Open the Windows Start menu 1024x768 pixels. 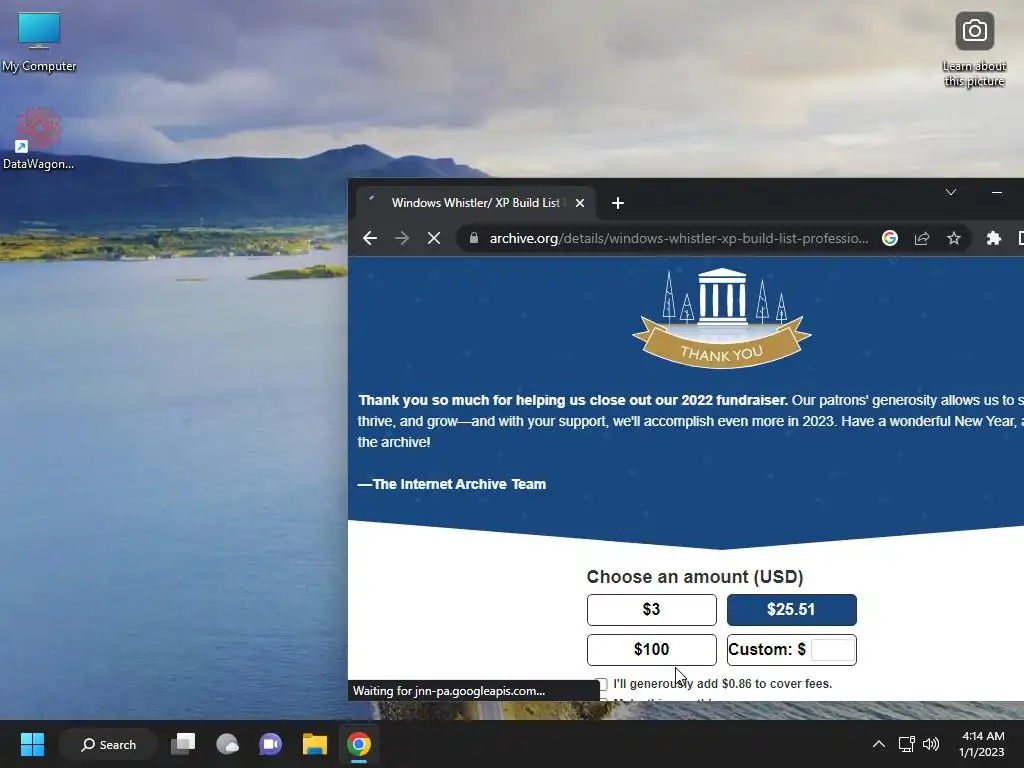tap(32, 744)
